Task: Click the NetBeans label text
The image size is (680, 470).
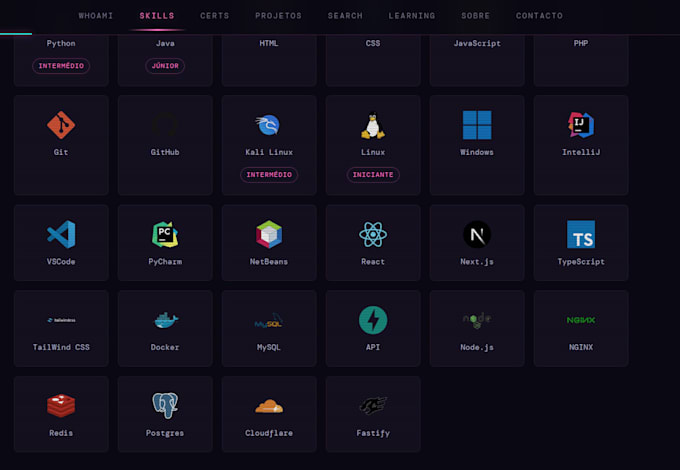Action: click(269, 262)
